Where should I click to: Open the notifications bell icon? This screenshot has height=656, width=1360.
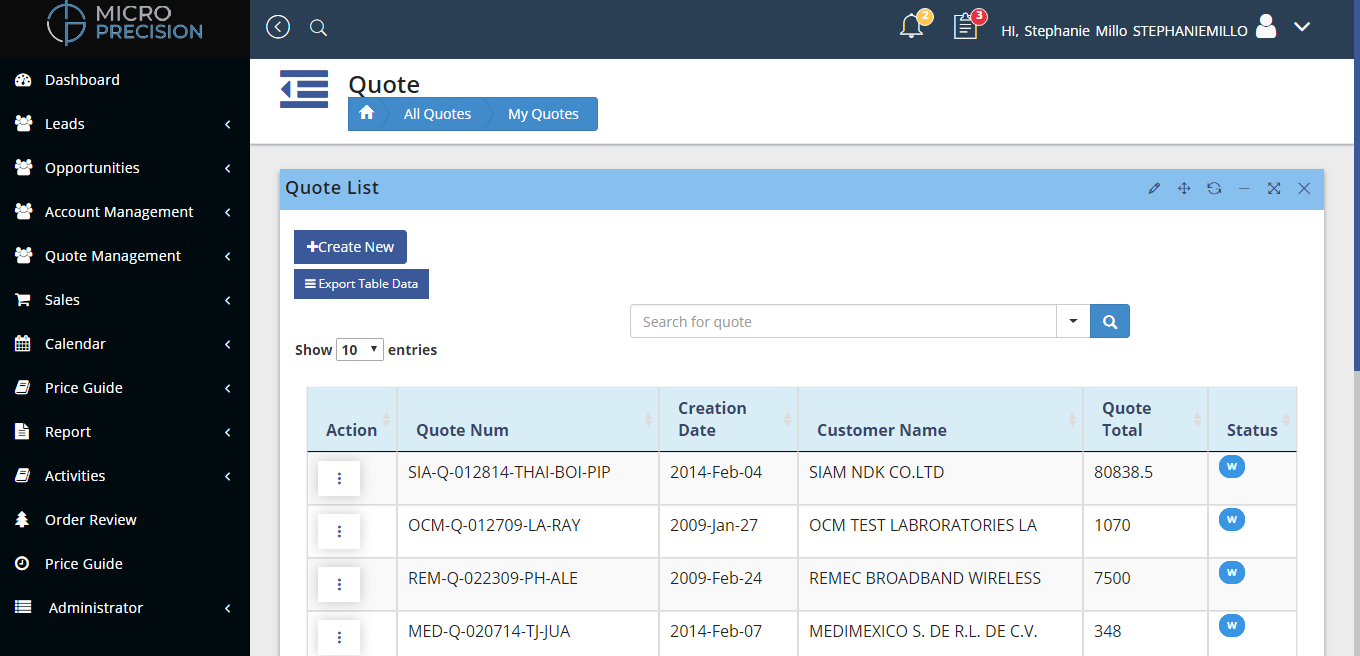(911, 29)
